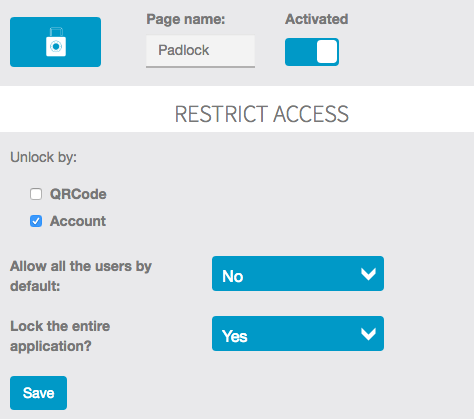The width and height of the screenshot is (474, 419).
Task: Enable the QRCode checkbox
Action: point(36,194)
